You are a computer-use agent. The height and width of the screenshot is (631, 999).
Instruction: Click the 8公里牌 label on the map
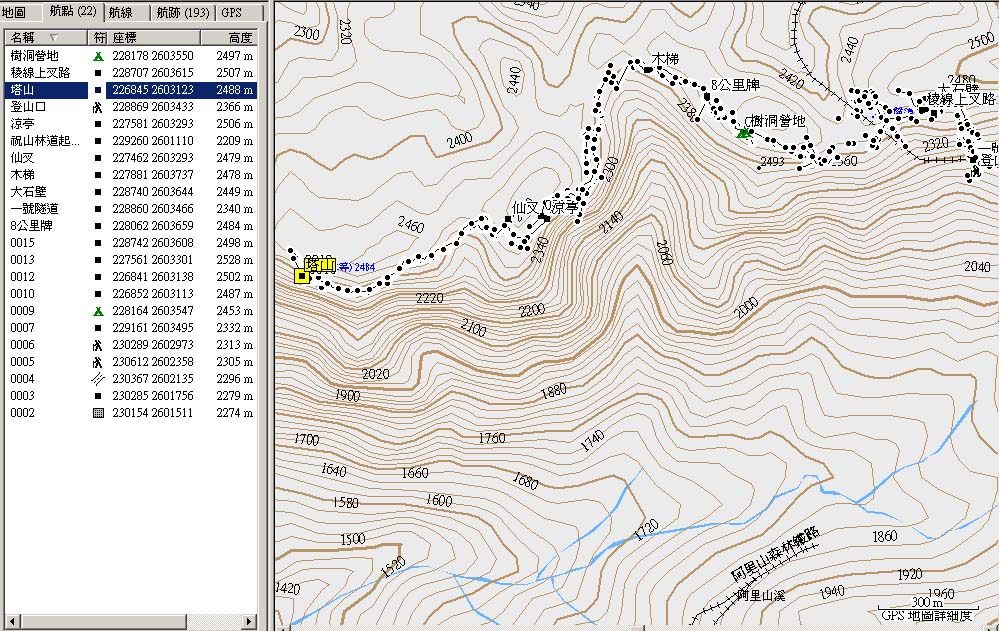pos(735,85)
